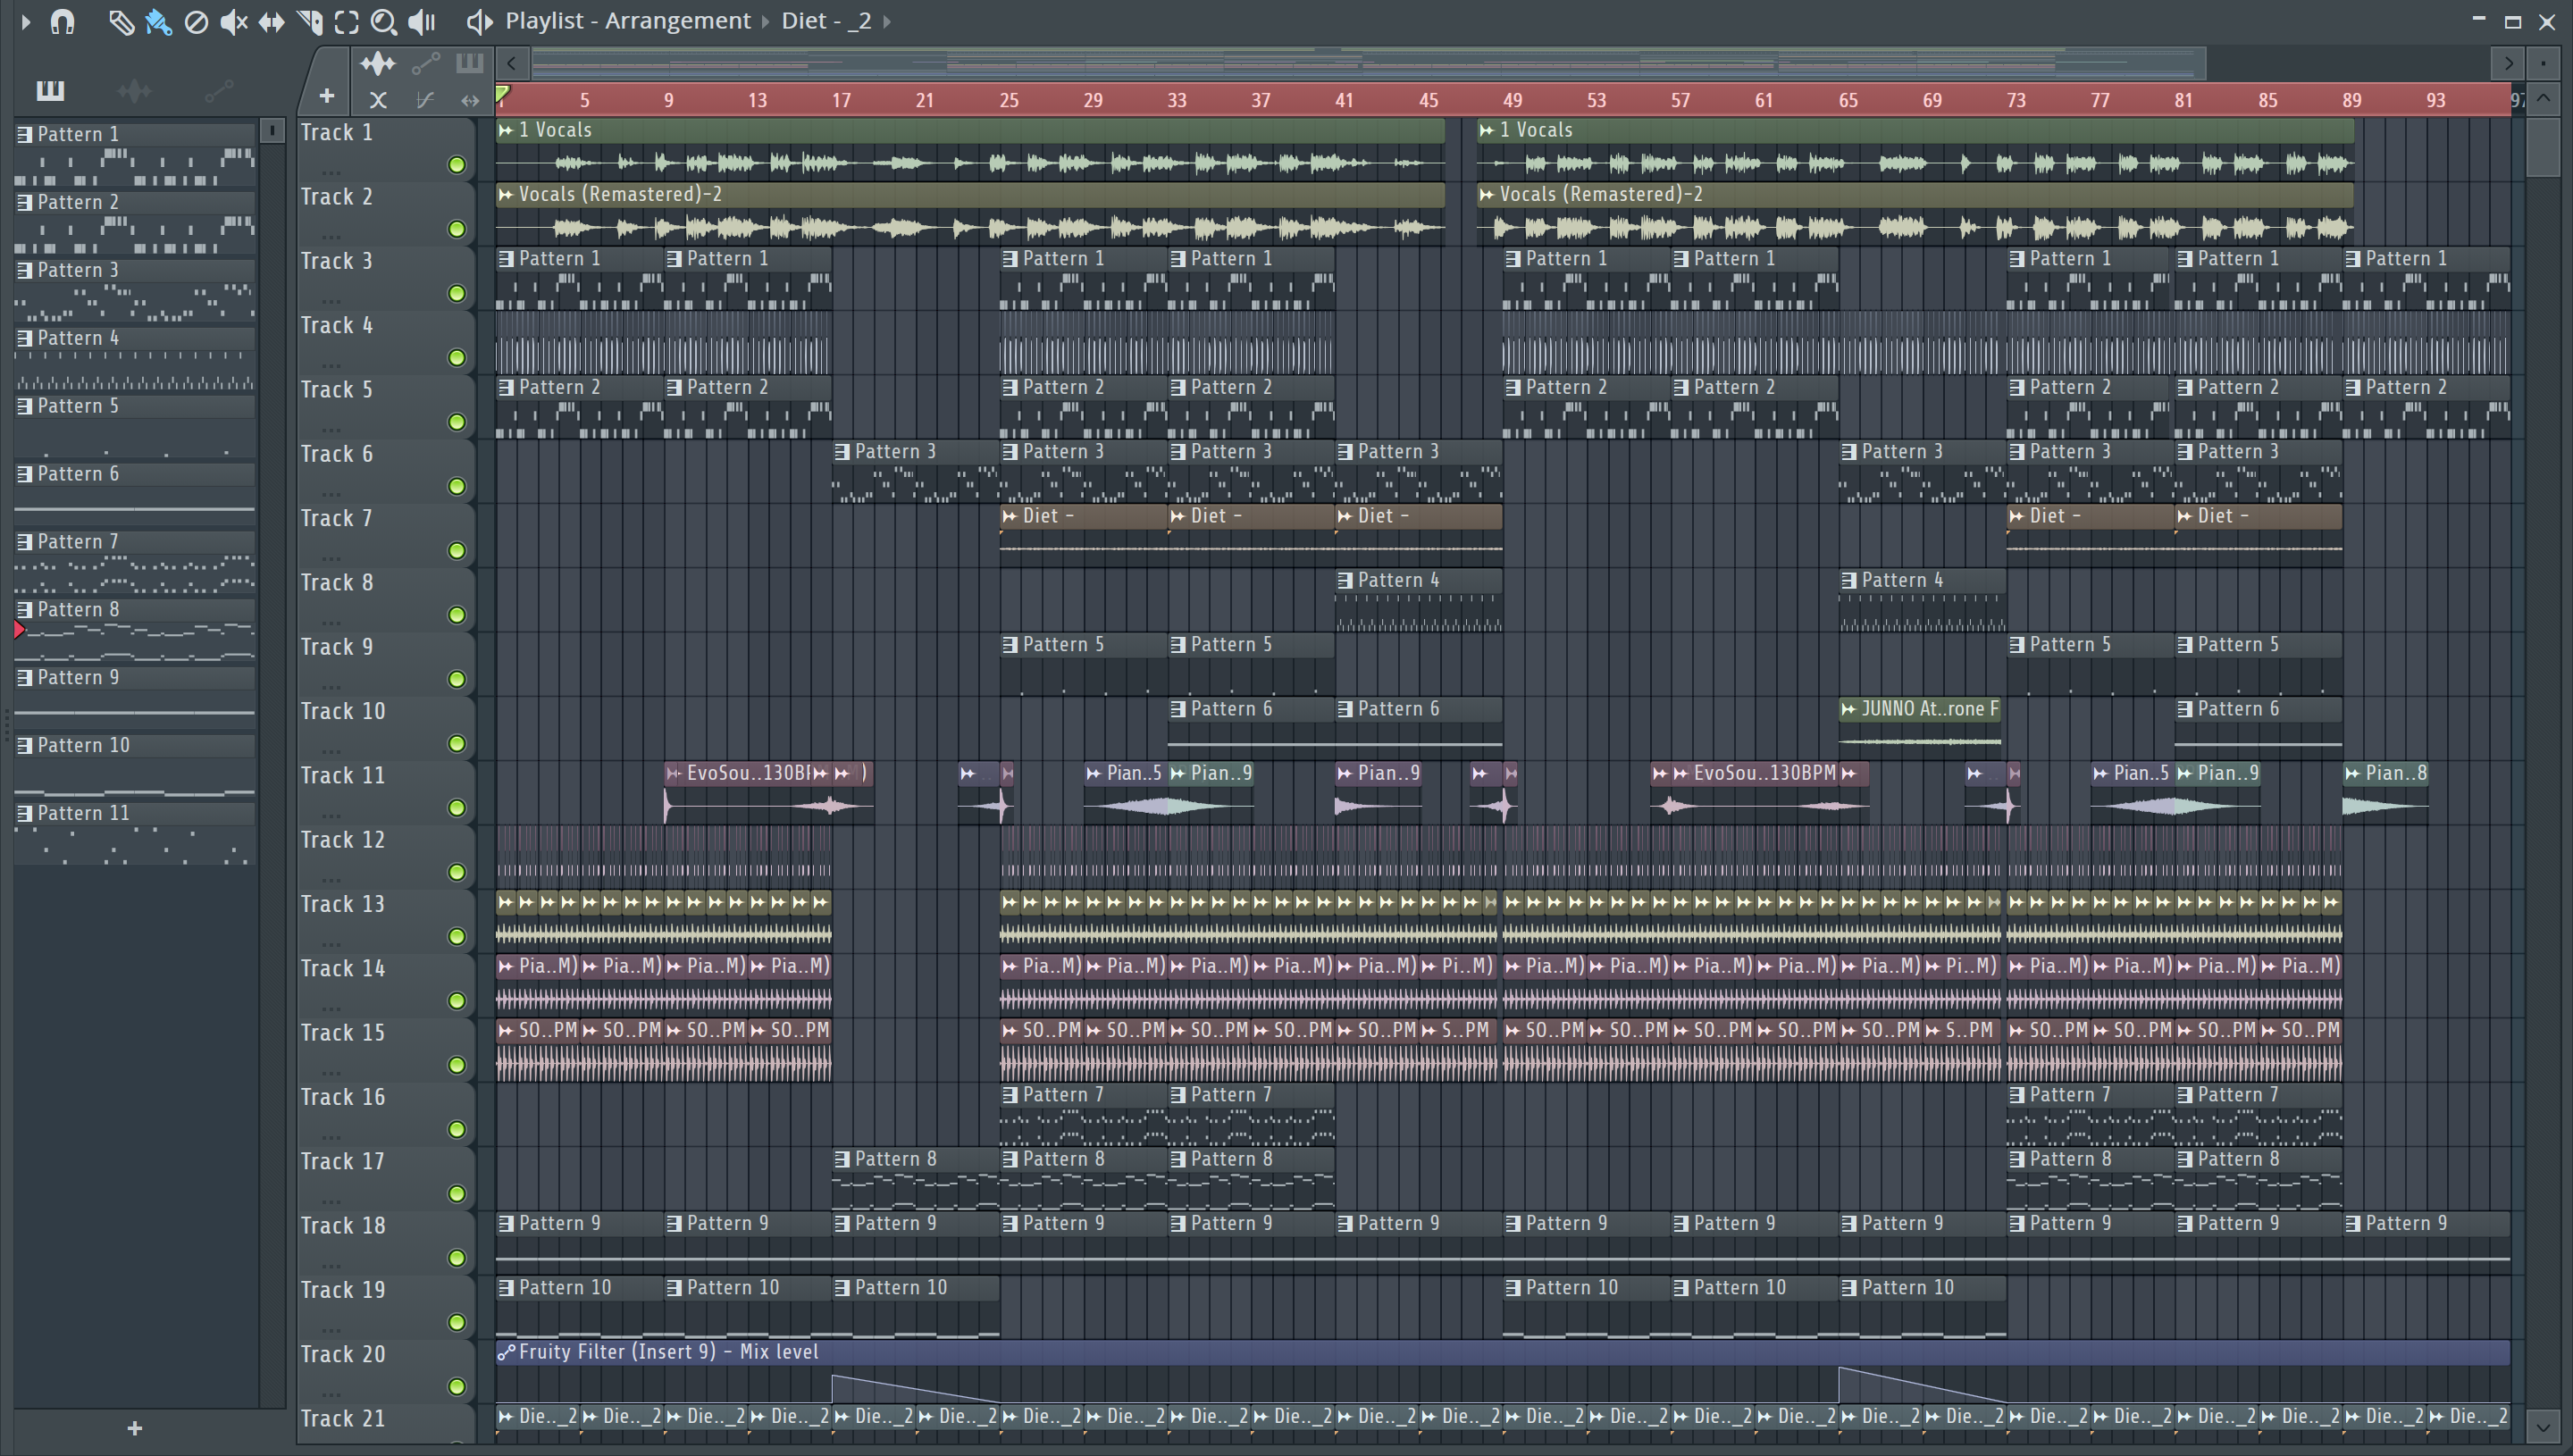Show patterns in picker panel
The width and height of the screenshot is (2573, 1456).
(50, 91)
